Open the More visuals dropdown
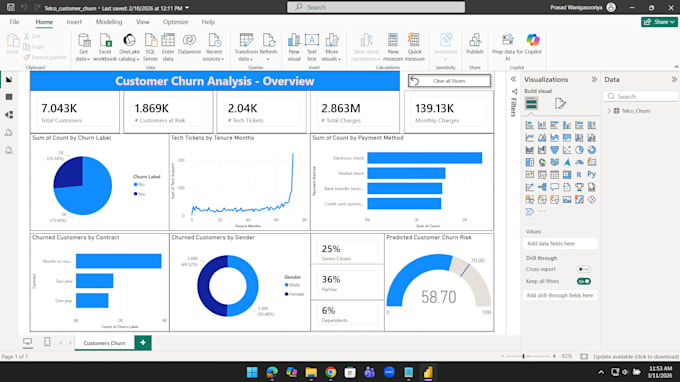 click(x=331, y=47)
